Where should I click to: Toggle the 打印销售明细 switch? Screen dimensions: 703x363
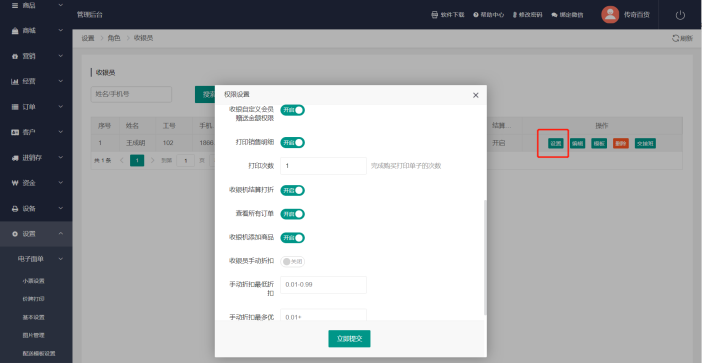pos(293,143)
